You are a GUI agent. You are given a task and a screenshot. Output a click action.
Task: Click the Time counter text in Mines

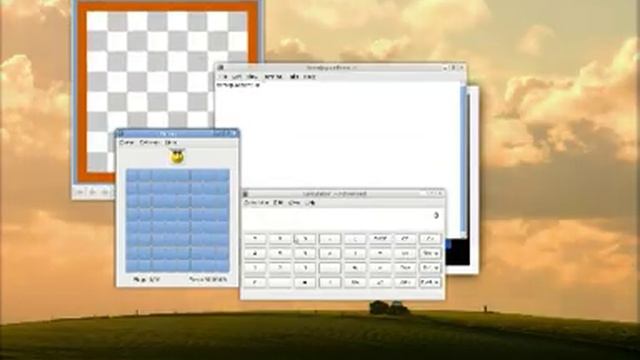pos(208,280)
